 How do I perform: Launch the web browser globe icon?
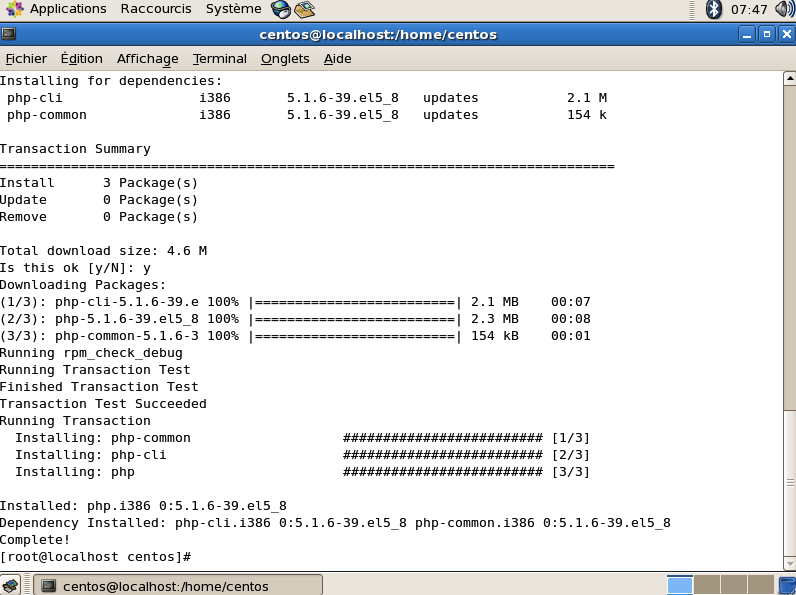click(281, 9)
